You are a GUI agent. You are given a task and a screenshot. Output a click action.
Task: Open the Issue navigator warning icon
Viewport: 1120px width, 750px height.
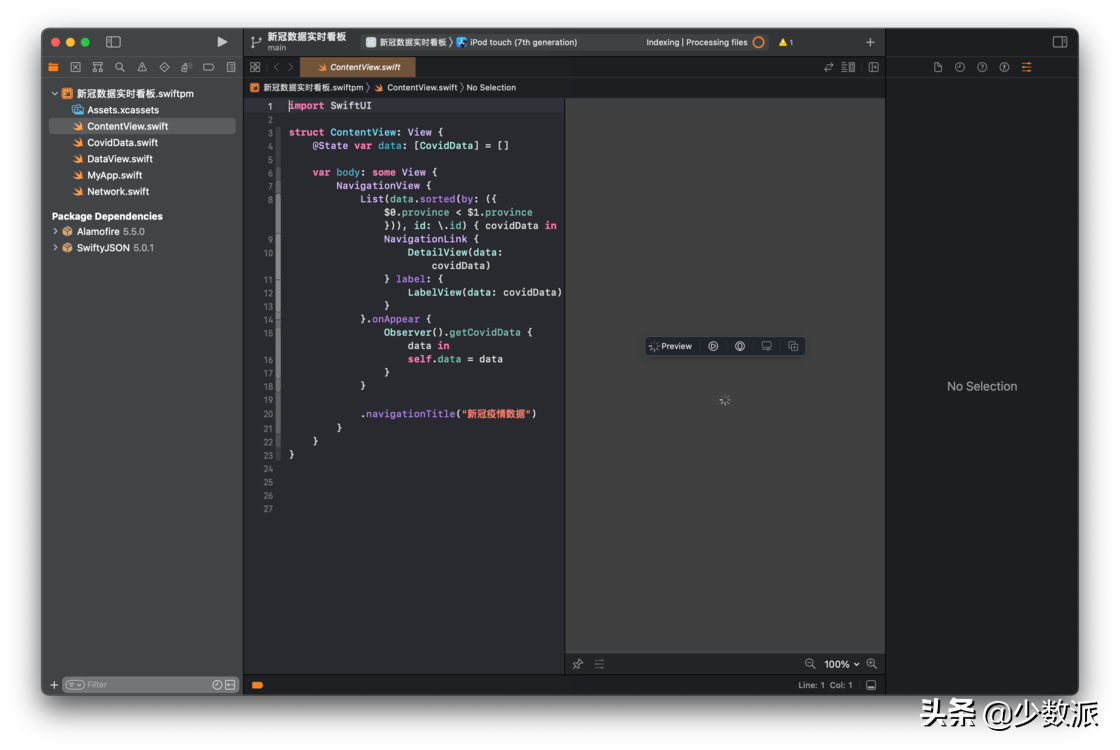point(142,67)
